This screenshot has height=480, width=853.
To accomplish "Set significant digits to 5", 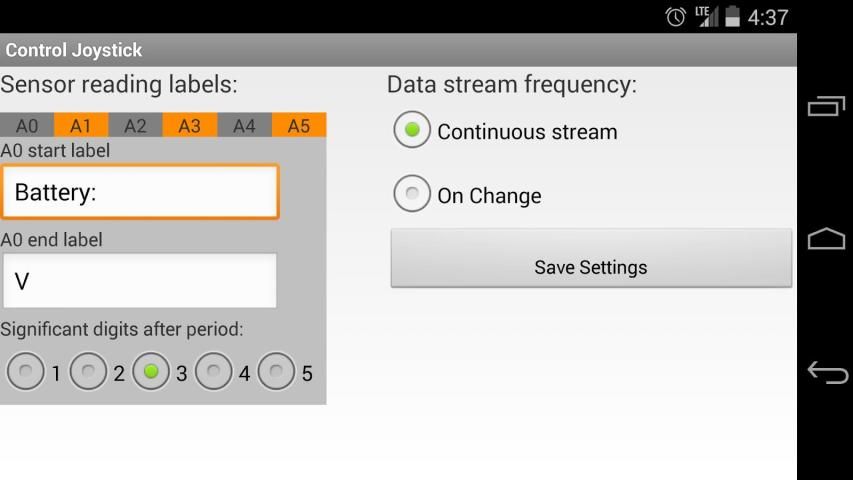I will click(276, 372).
